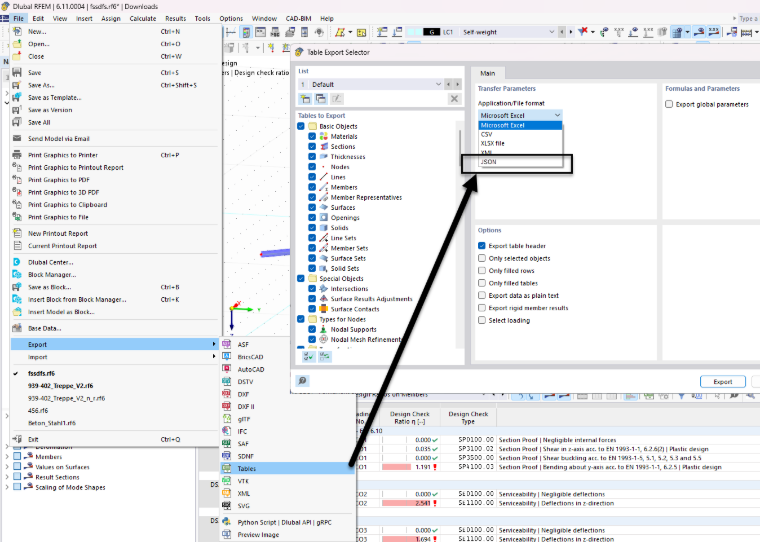760x542 pixels.
Task: Enable Only filled tables option
Action: (482, 283)
